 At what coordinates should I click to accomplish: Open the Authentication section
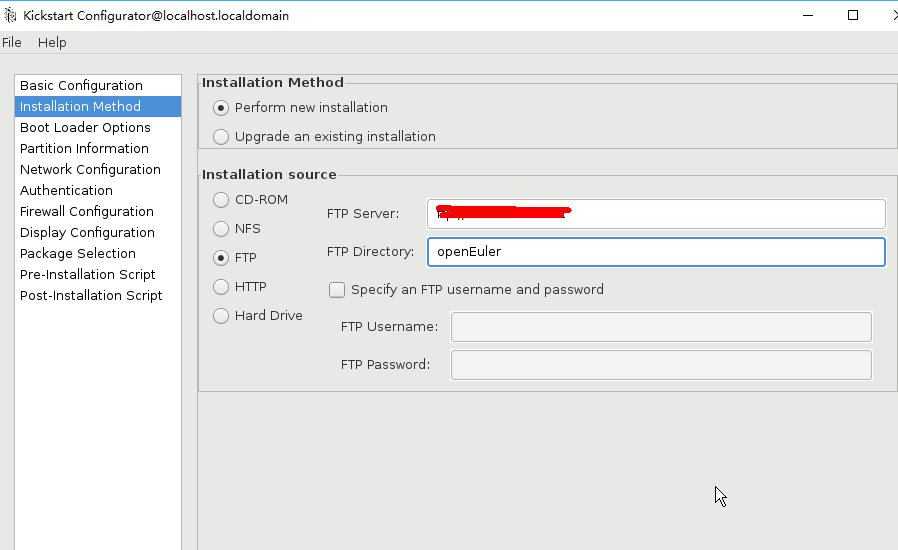pyautogui.click(x=66, y=191)
